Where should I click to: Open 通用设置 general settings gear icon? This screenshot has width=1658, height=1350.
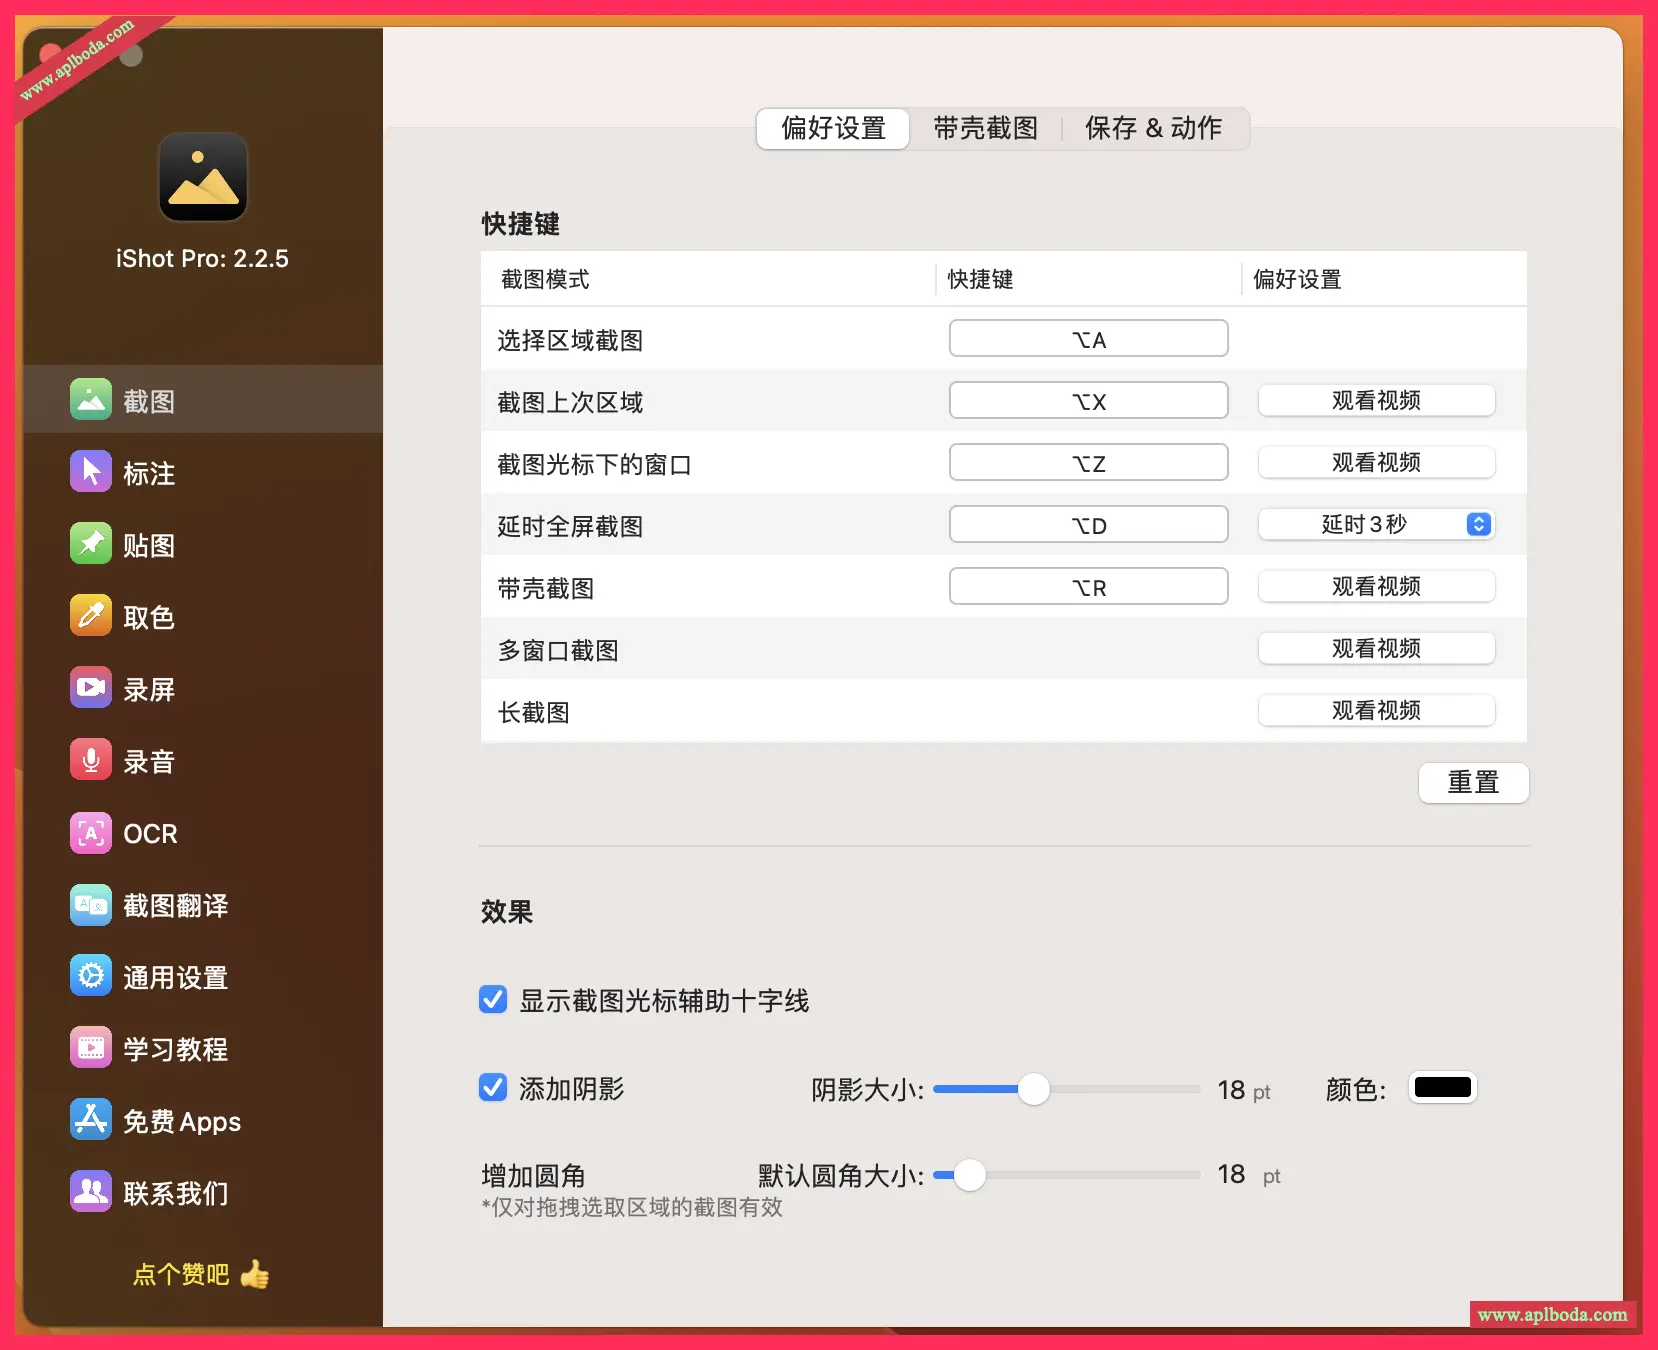click(91, 977)
